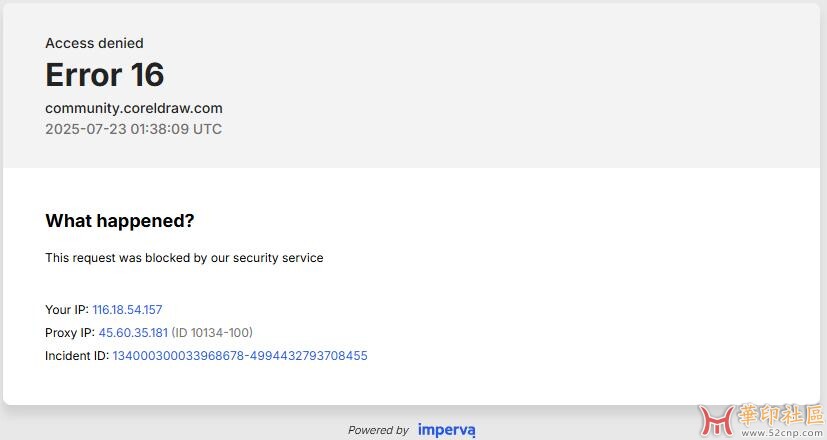Click the Incident ID label
The image size is (827, 440).
tap(77, 356)
